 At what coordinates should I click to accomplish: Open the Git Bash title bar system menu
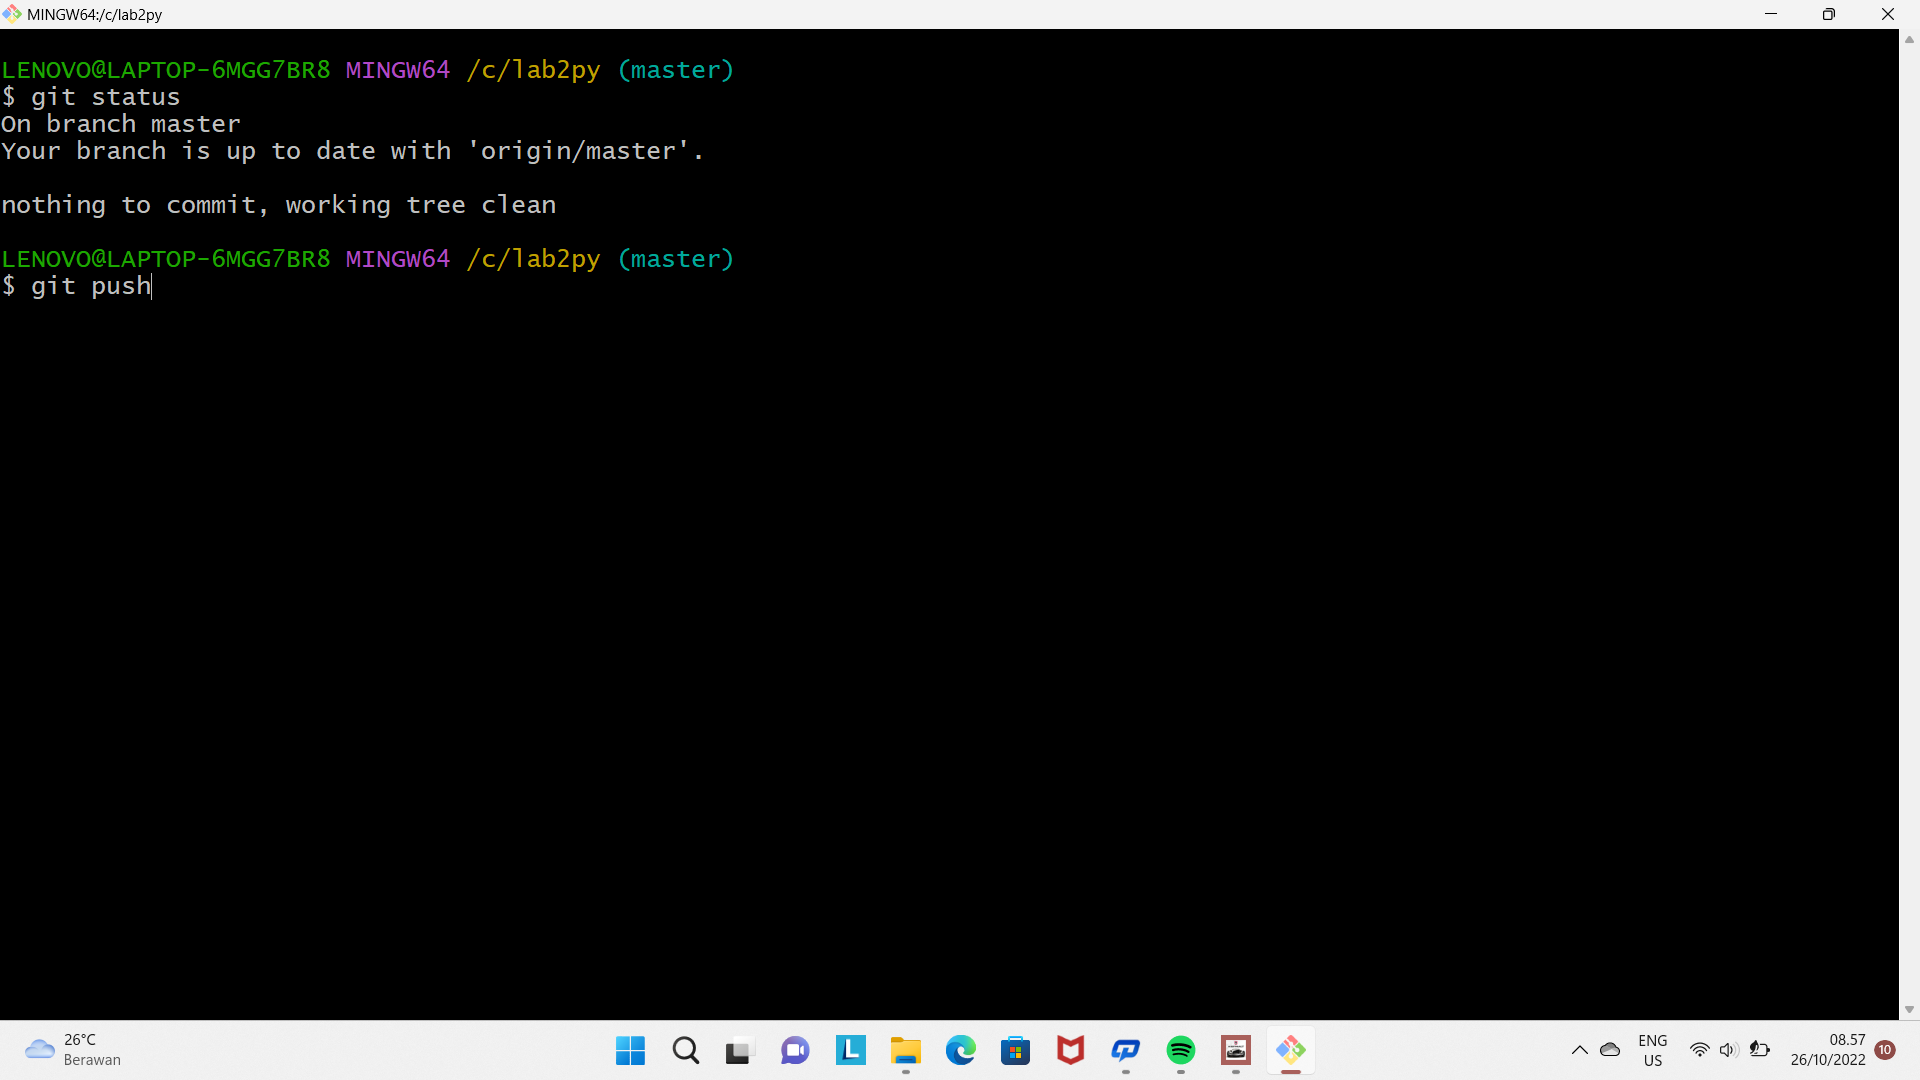click(12, 14)
